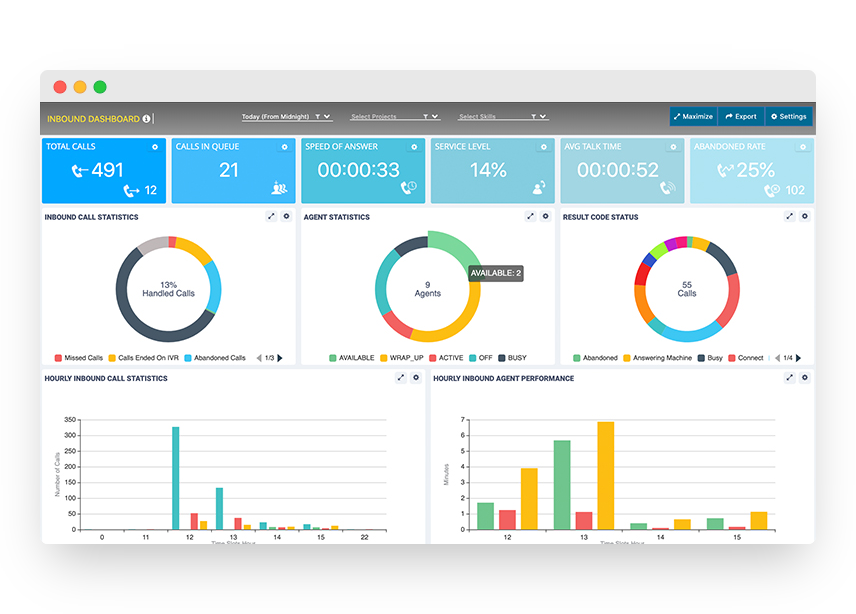
Task: Open Agent Statistics panel settings gear
Action: click(545, 216)
